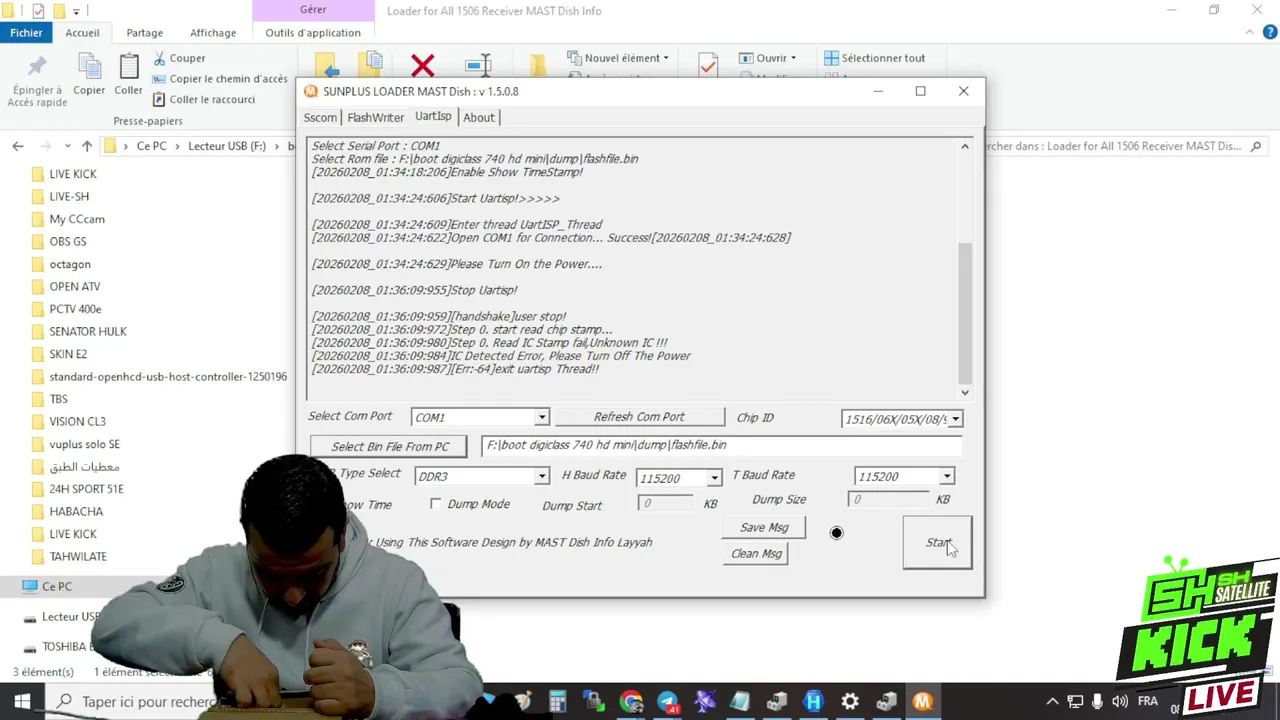
Task: Open the Sscom tab in Sunplus Loader
Action: click(x=320, y=117)
